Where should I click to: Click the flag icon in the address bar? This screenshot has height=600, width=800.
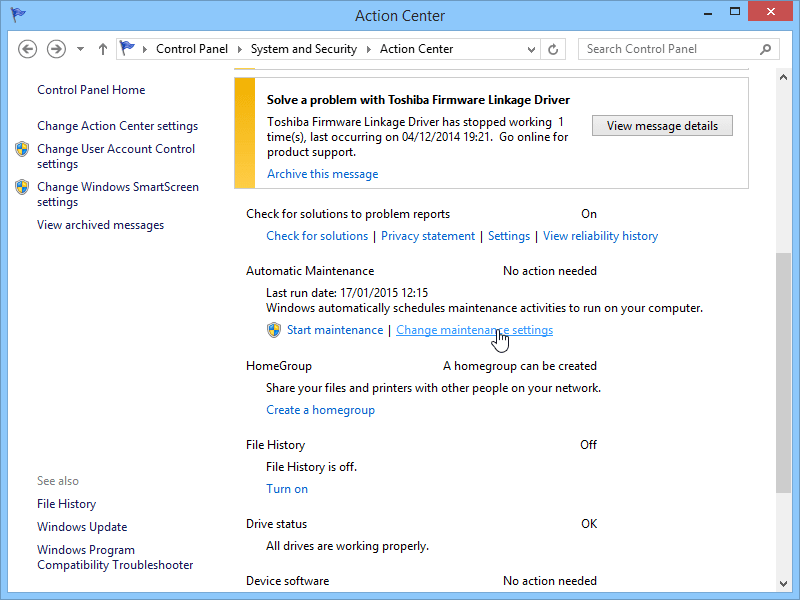pos(127,48)
